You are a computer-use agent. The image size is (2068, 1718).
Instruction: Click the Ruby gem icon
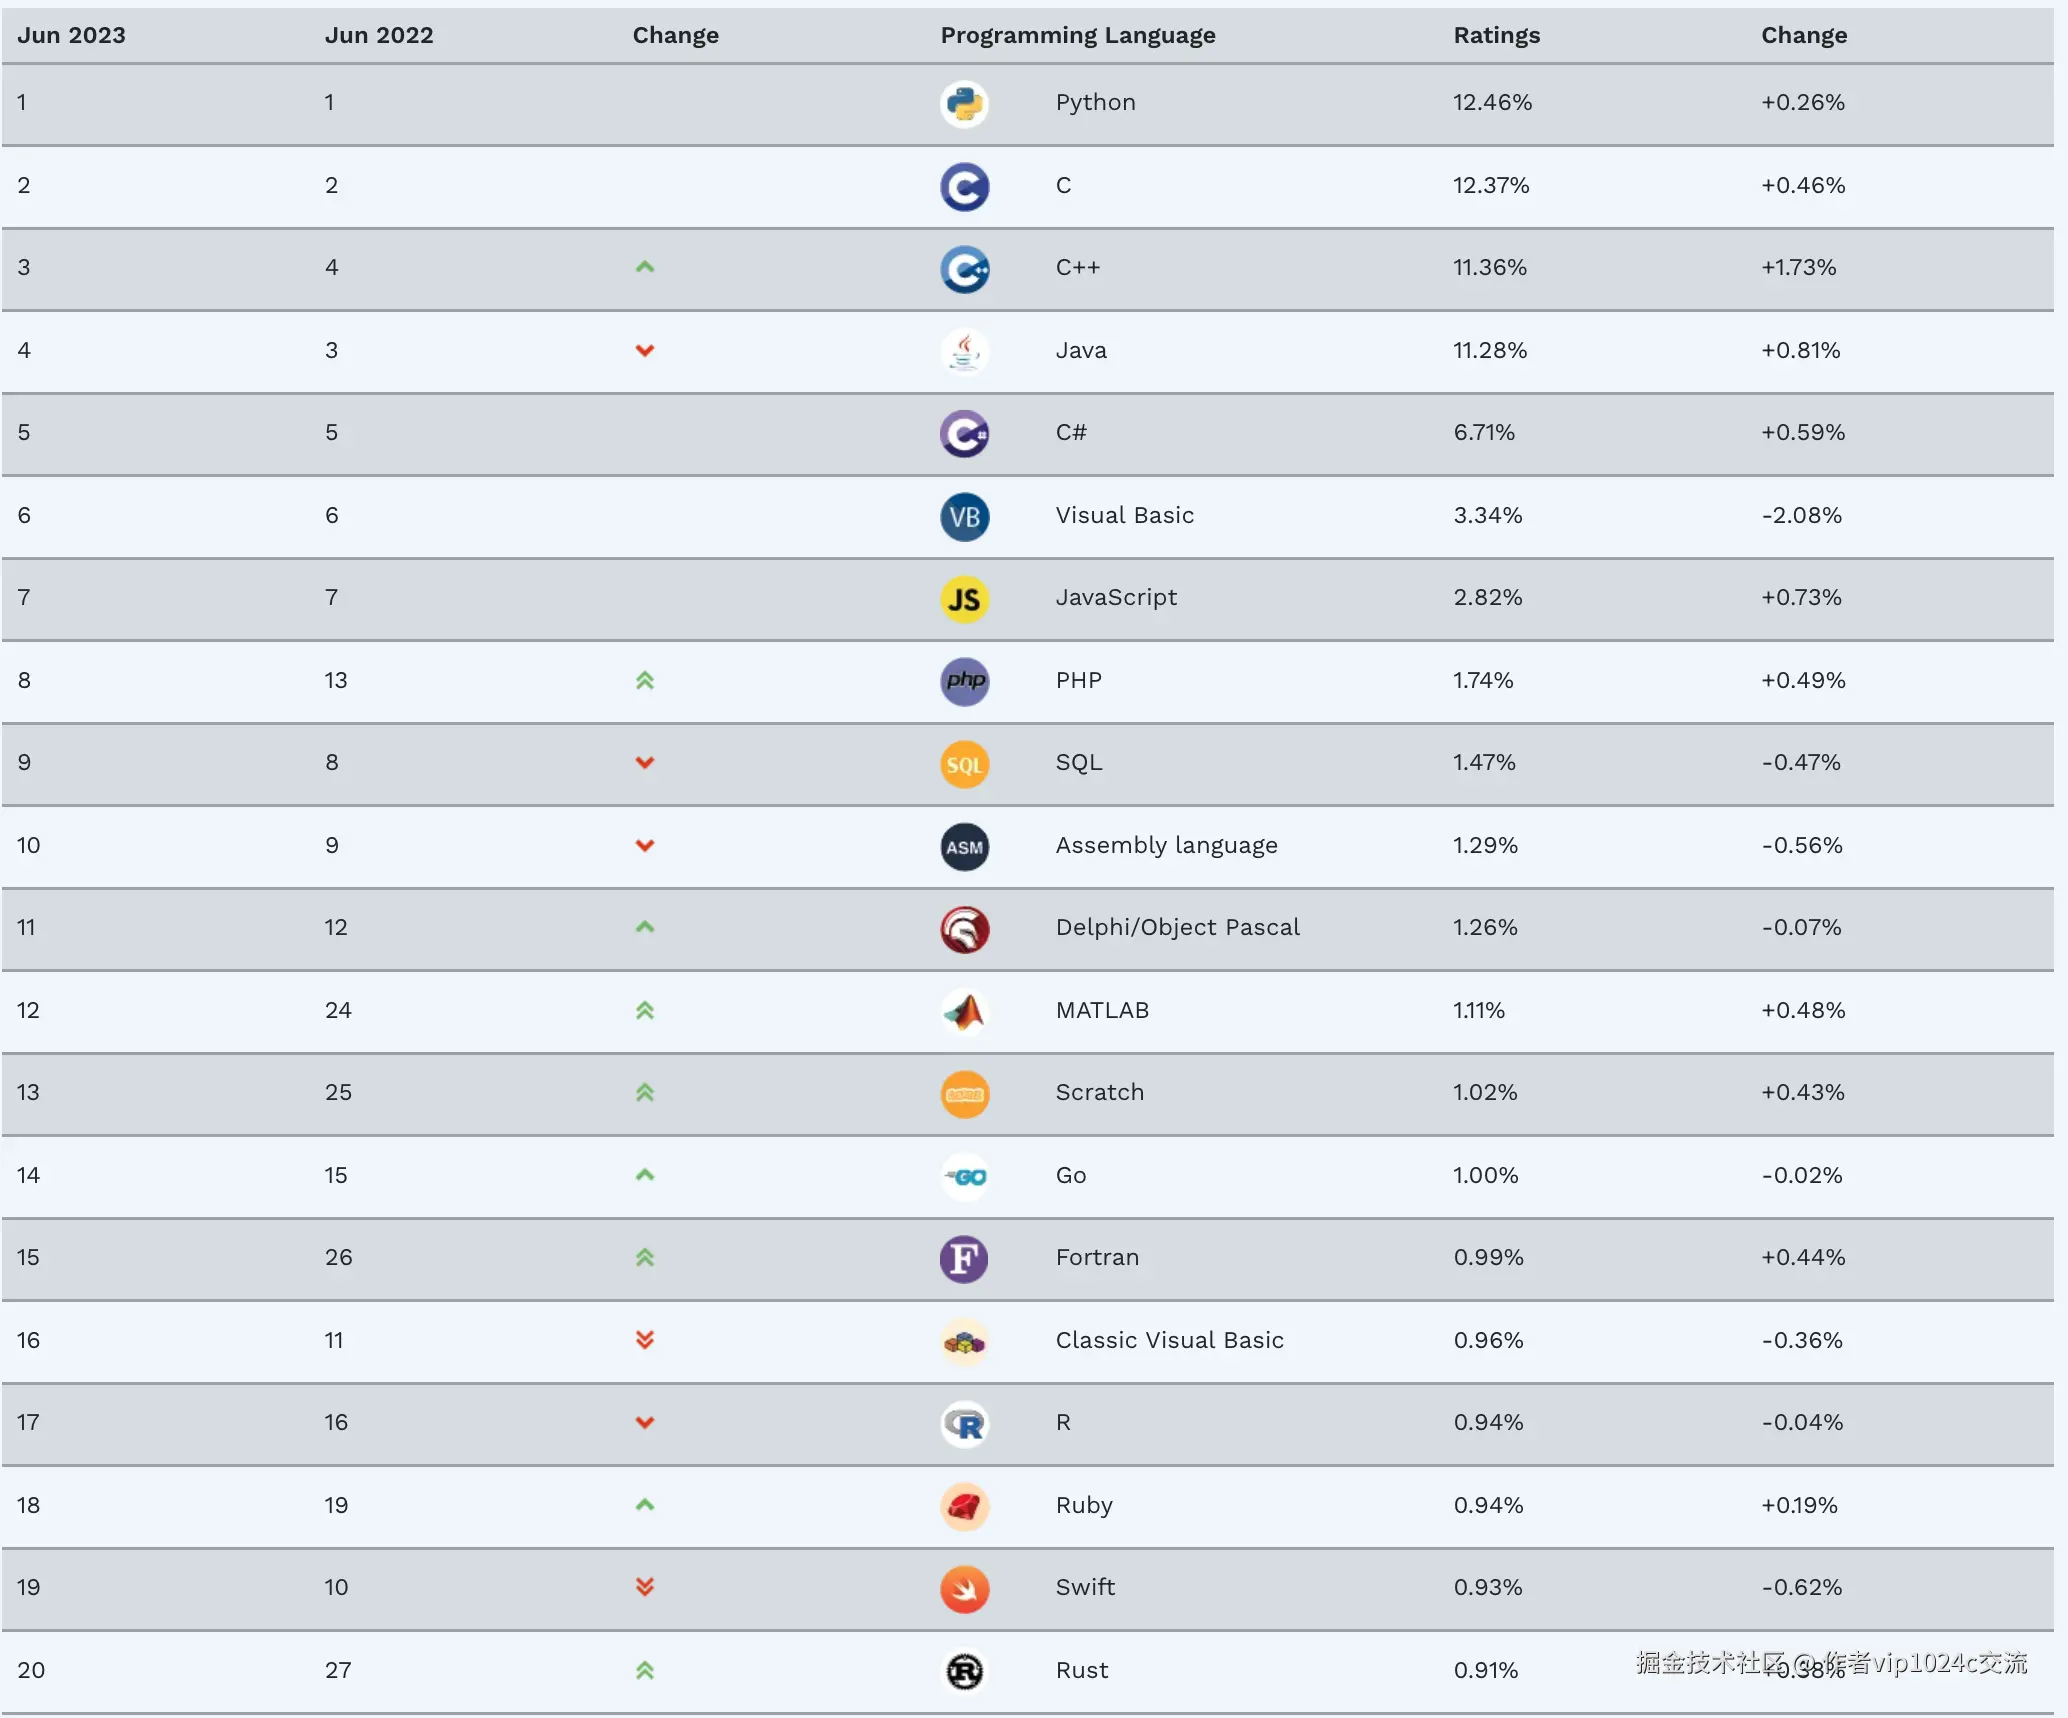click(964, 1506)
